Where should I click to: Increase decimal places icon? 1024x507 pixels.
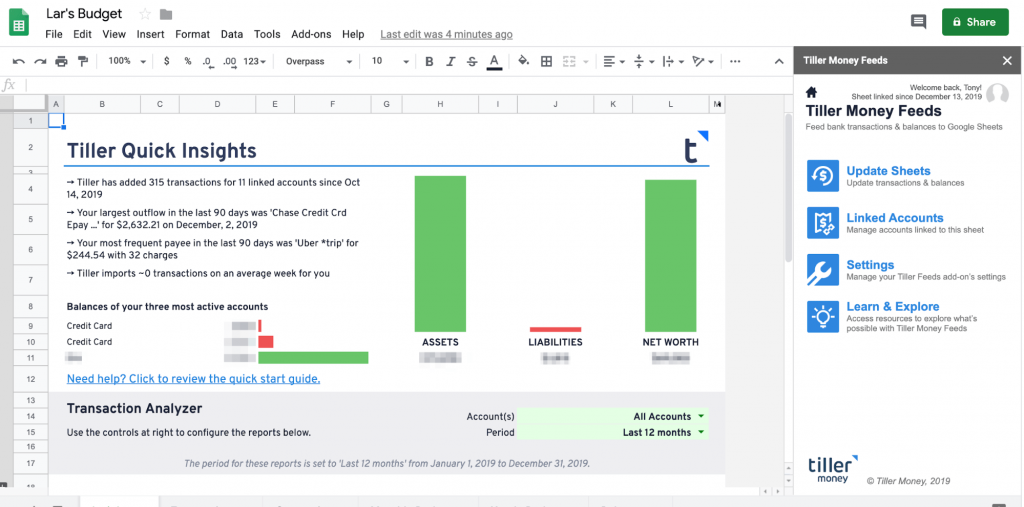[x=229, y=61]
